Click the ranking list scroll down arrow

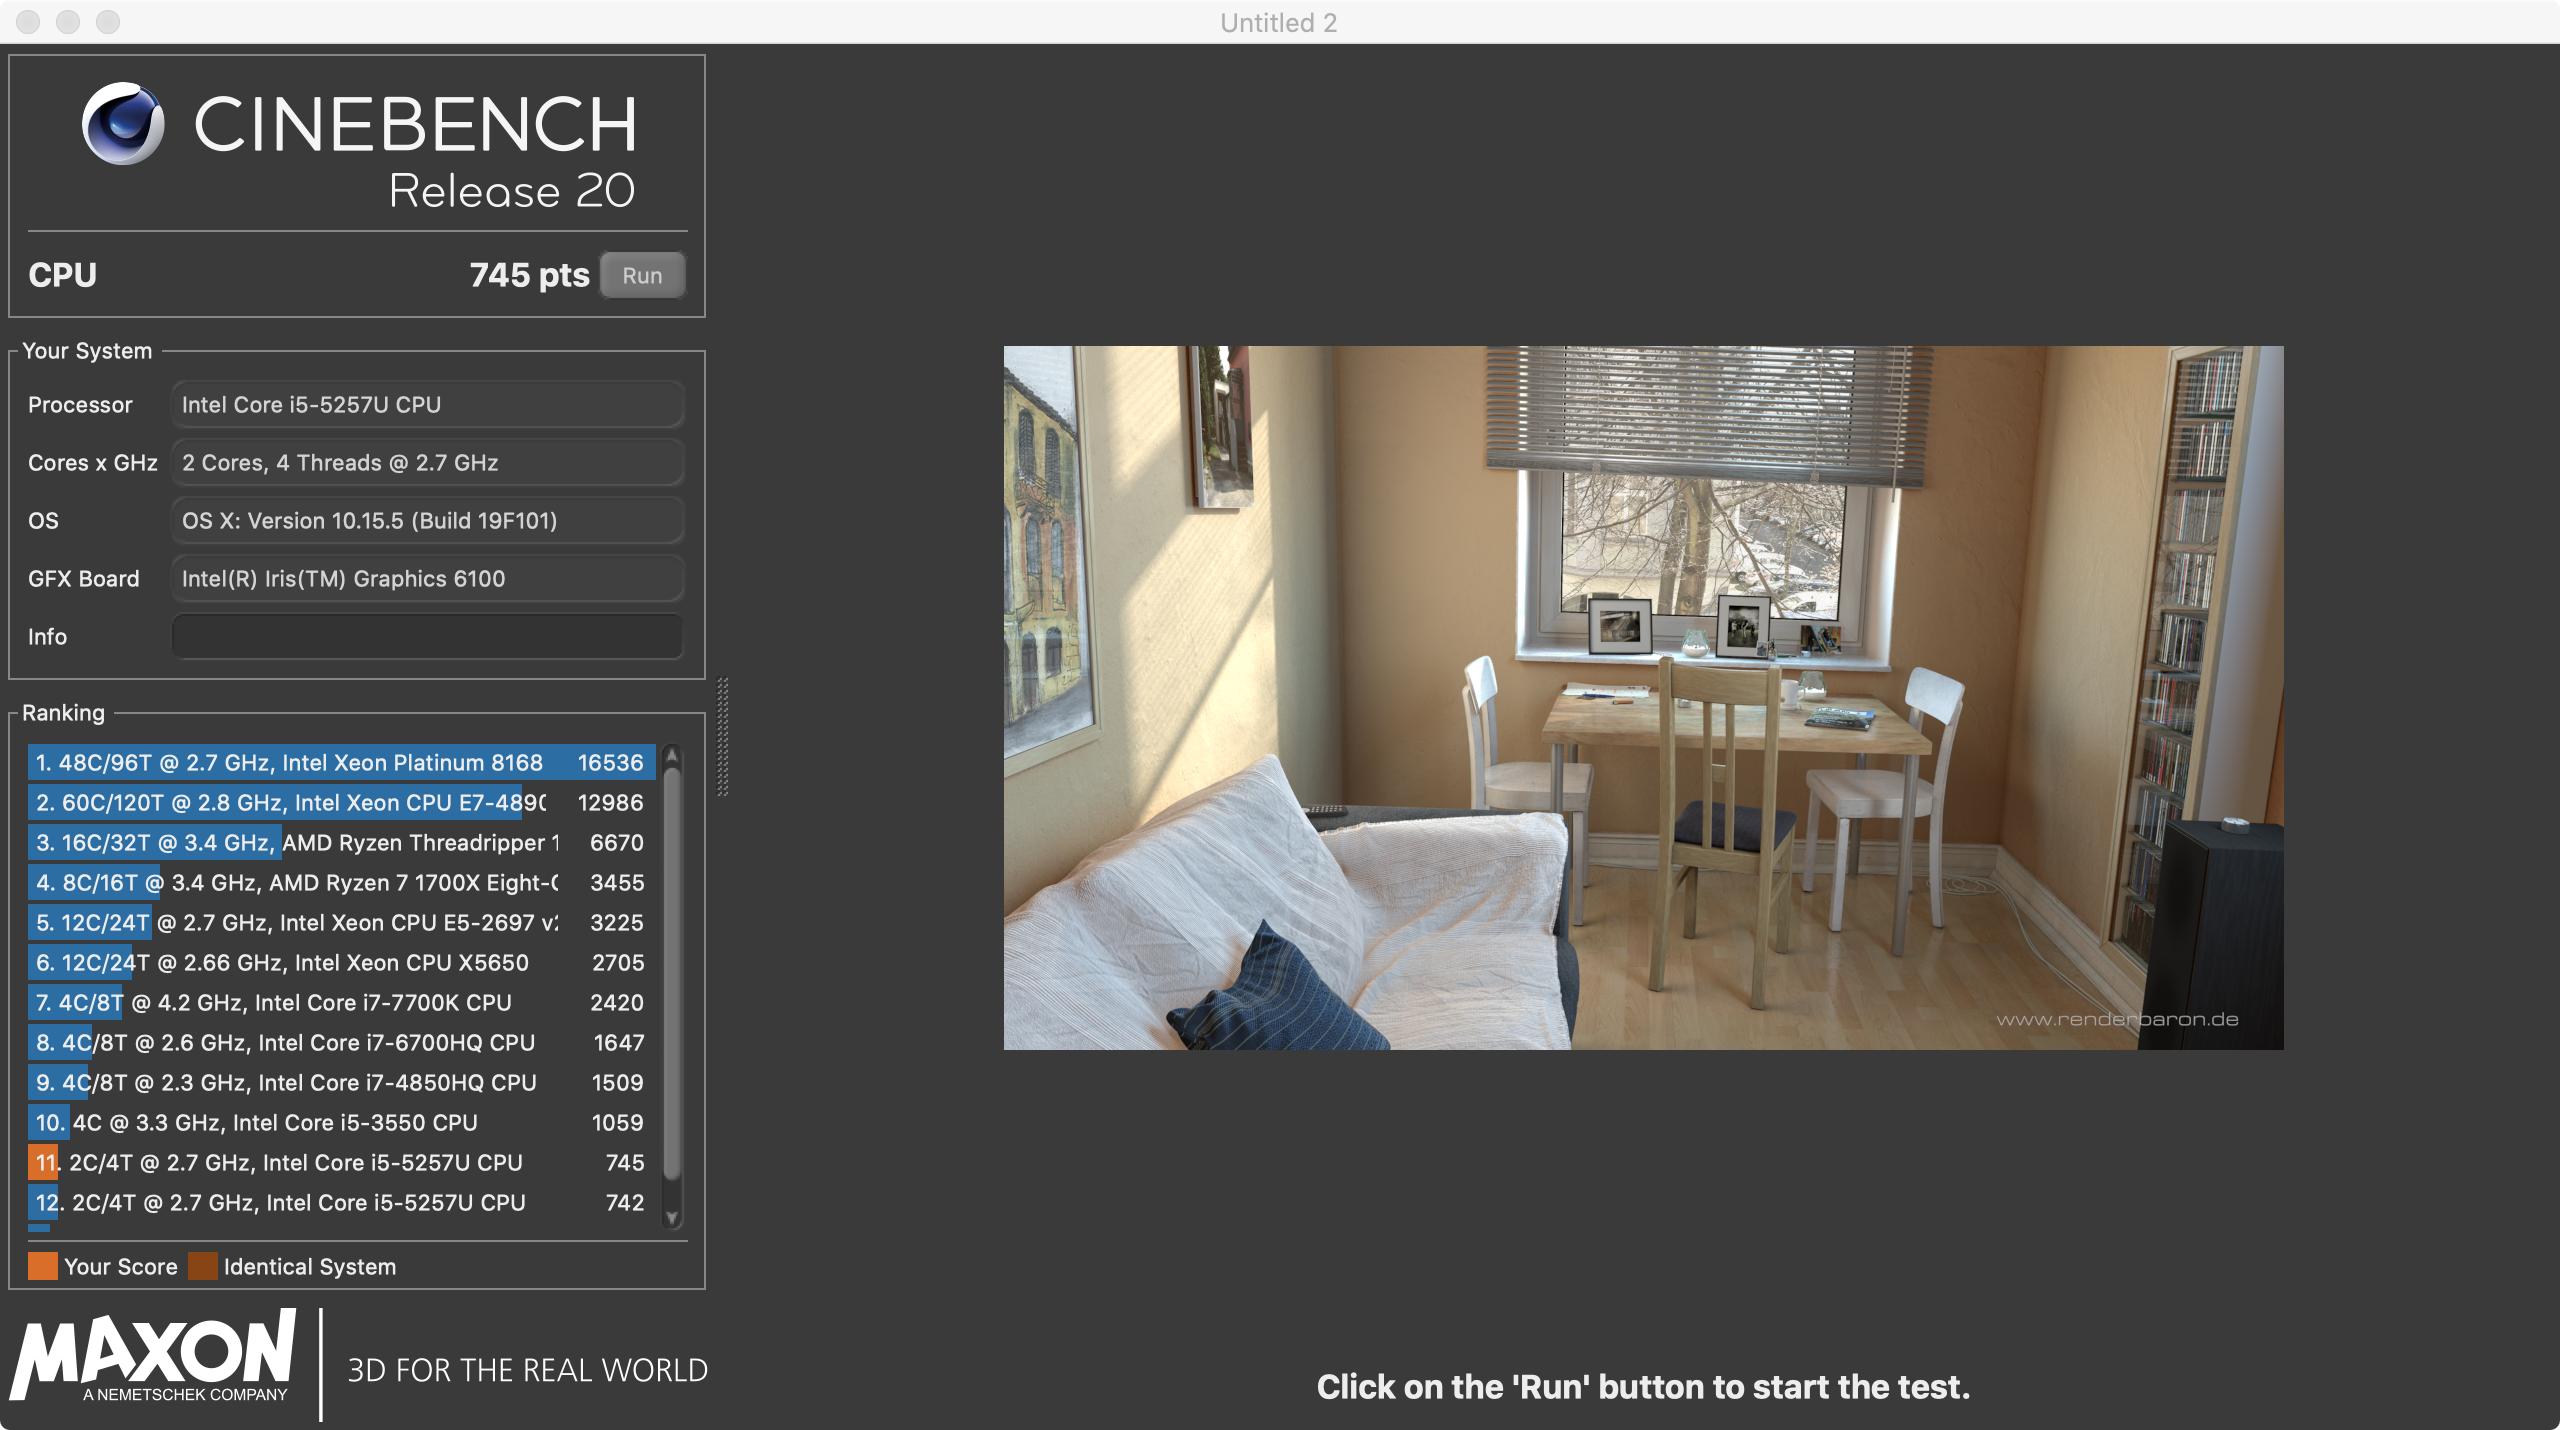point(672,1217)
